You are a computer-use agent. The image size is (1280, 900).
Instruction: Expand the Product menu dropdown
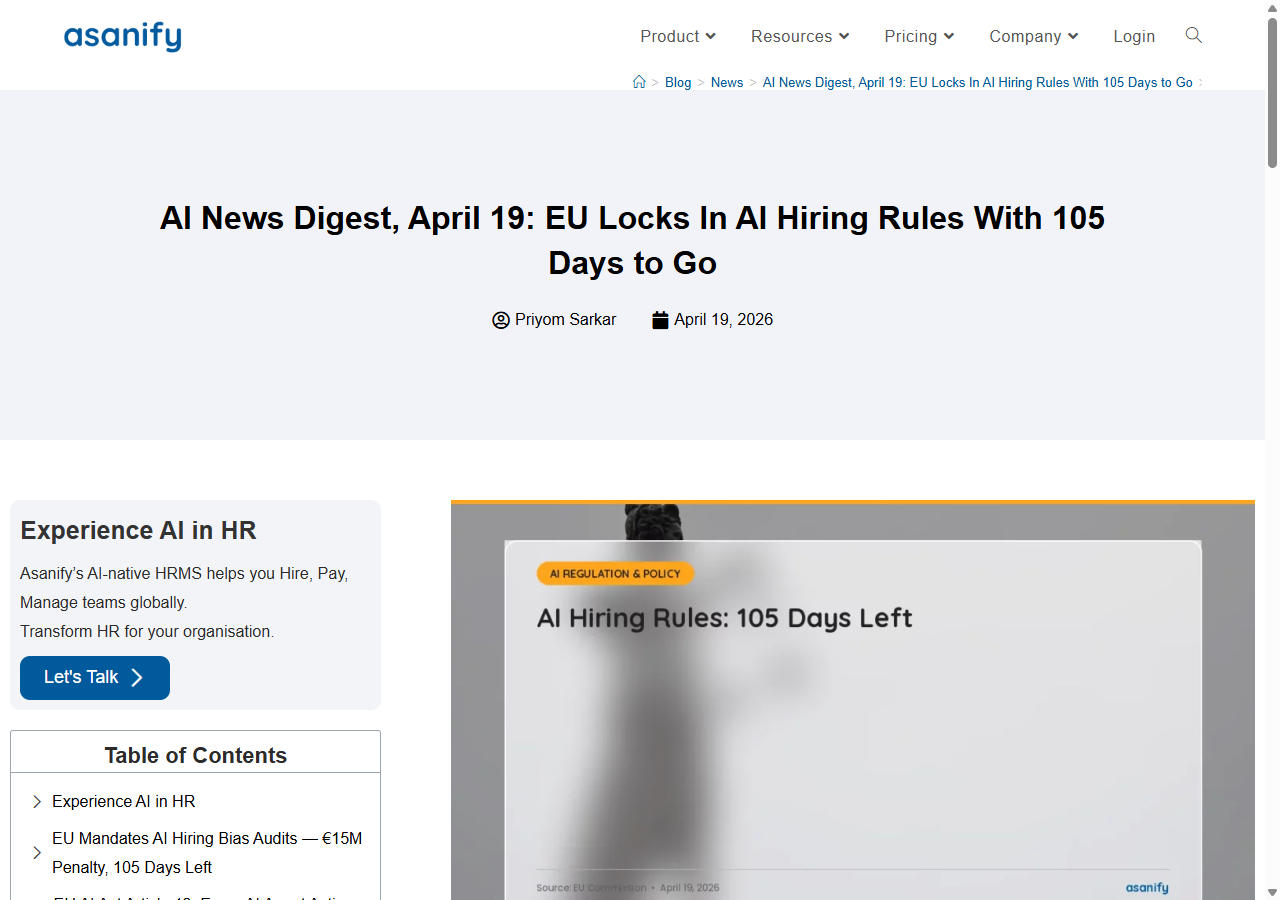(x=678, y=36)
